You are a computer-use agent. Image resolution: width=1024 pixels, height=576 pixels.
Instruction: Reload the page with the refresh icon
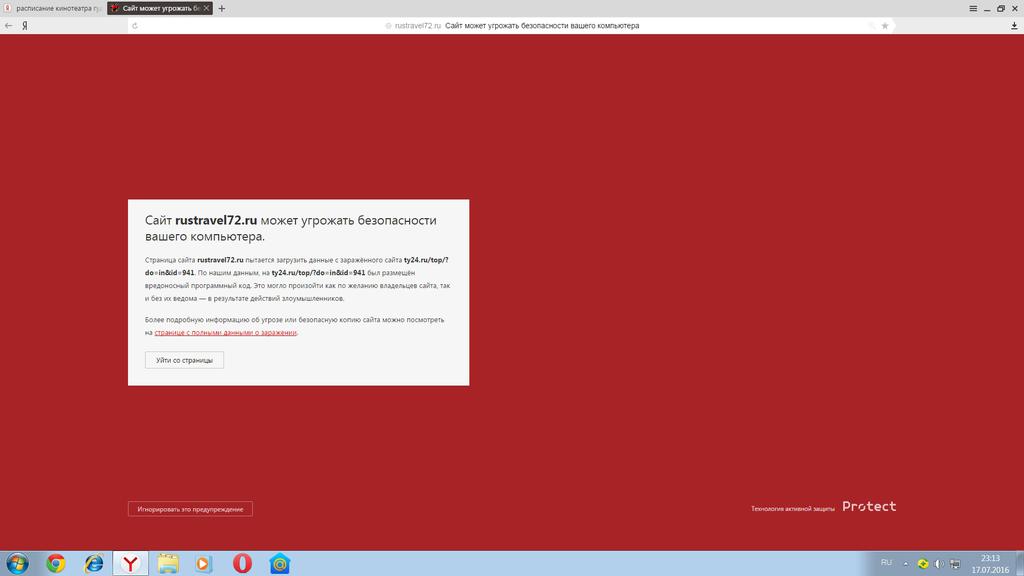point(134,26)
